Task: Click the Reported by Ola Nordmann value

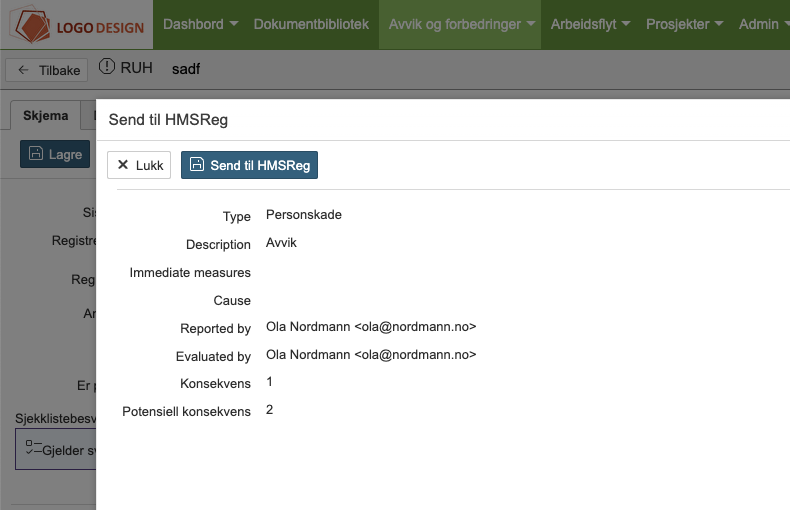Action: tap(370, 327)
